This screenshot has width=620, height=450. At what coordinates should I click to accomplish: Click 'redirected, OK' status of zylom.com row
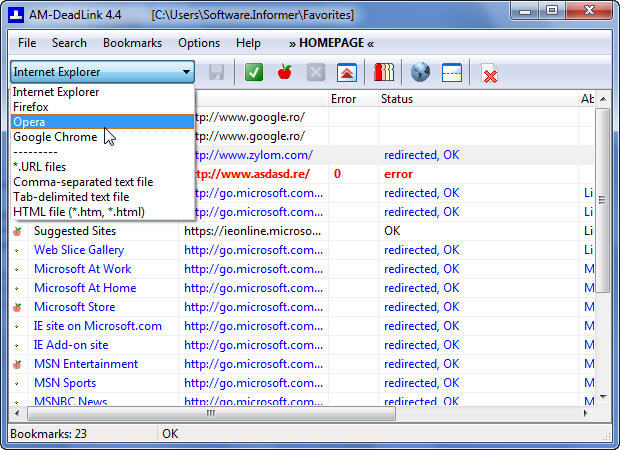(x=422, y=155)
